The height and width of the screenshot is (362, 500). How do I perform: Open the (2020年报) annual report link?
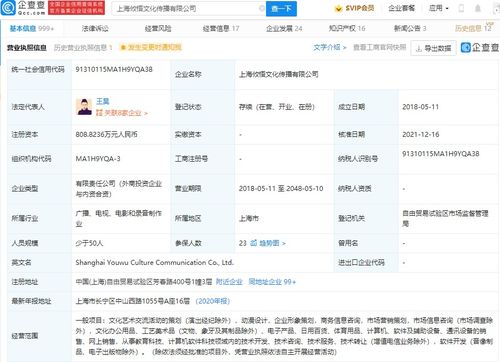pyautogui.click(x=213, y=301)
